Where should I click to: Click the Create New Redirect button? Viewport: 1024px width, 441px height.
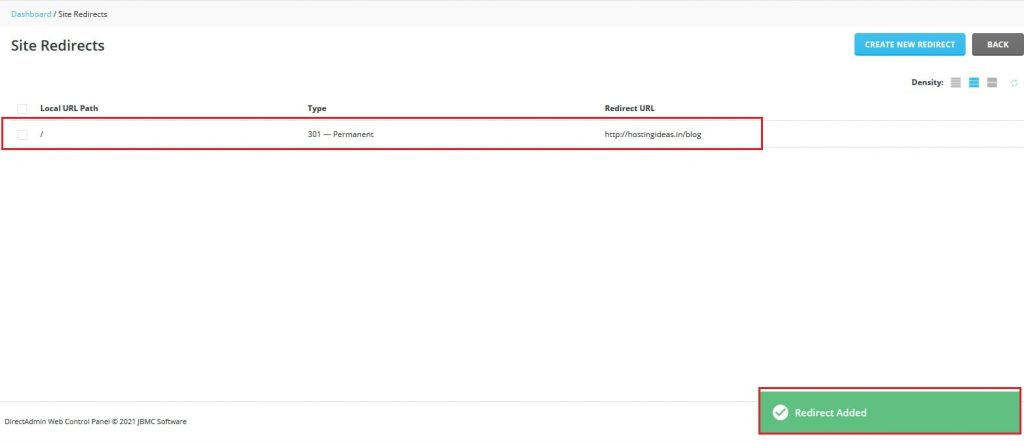[910, 44]
